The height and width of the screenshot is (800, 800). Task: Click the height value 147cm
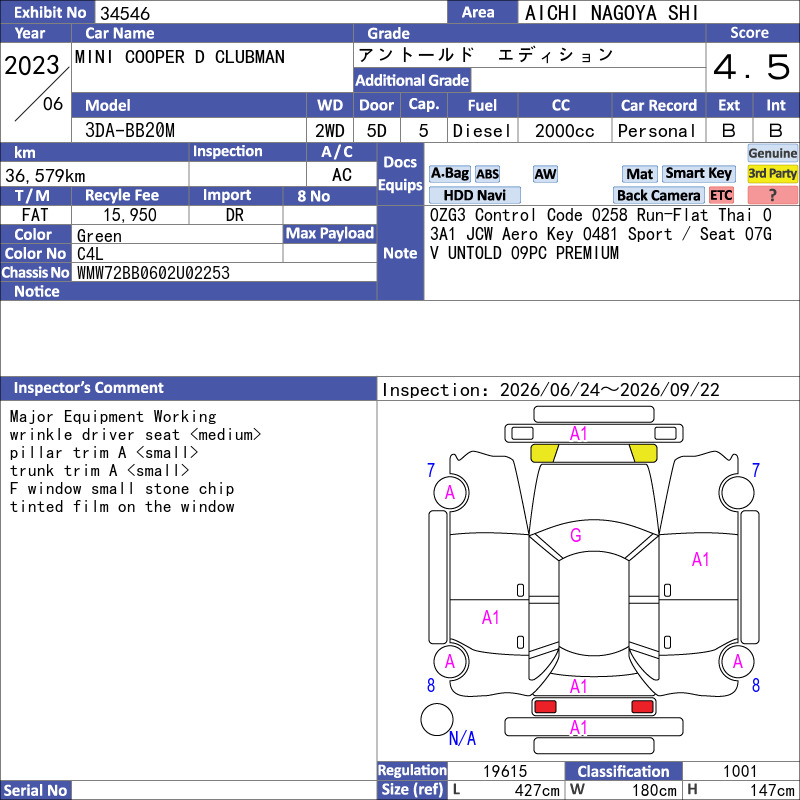pos(772,790)
